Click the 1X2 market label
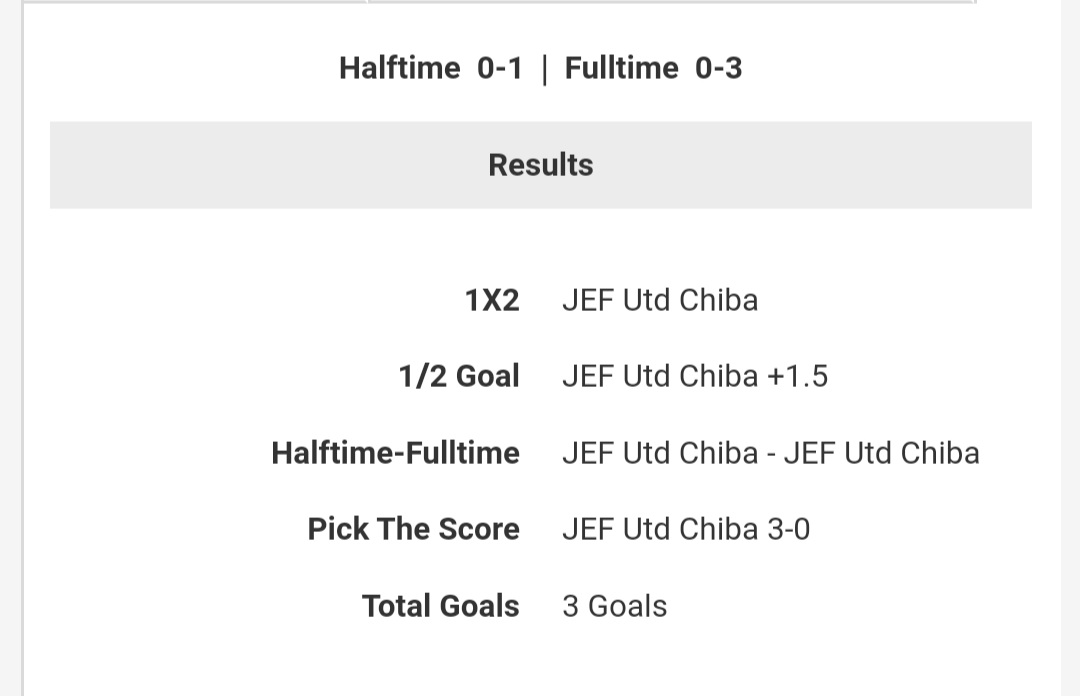Viewport: 1080px width, 696px height. (492, 300)
